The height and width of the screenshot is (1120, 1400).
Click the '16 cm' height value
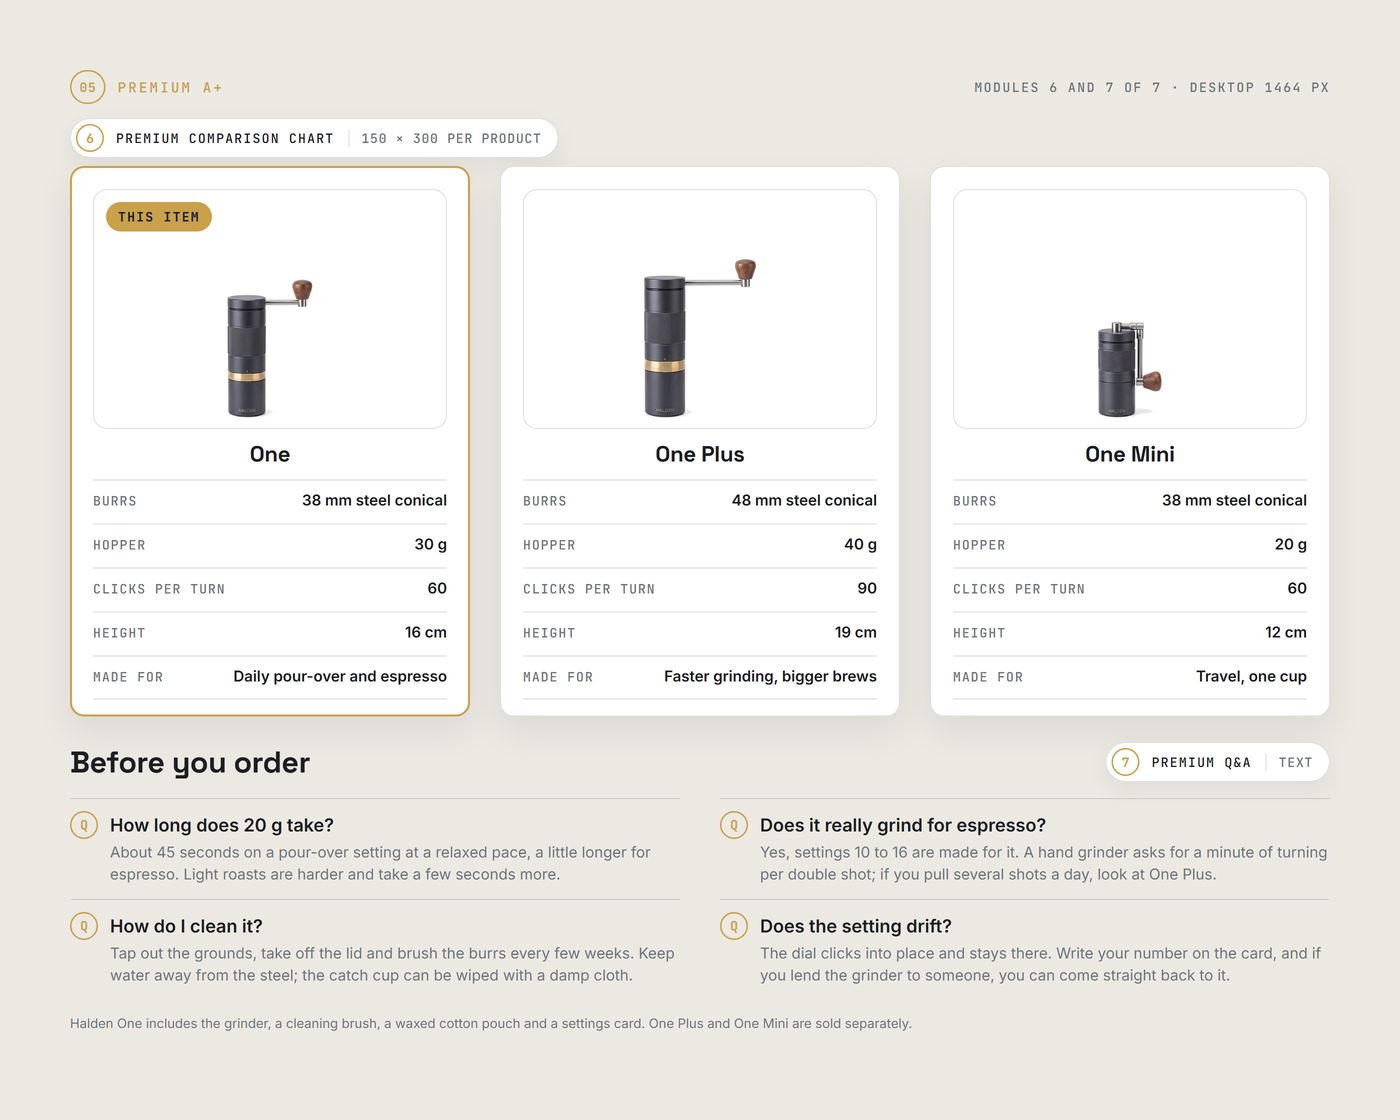click(x=426, y=632)
